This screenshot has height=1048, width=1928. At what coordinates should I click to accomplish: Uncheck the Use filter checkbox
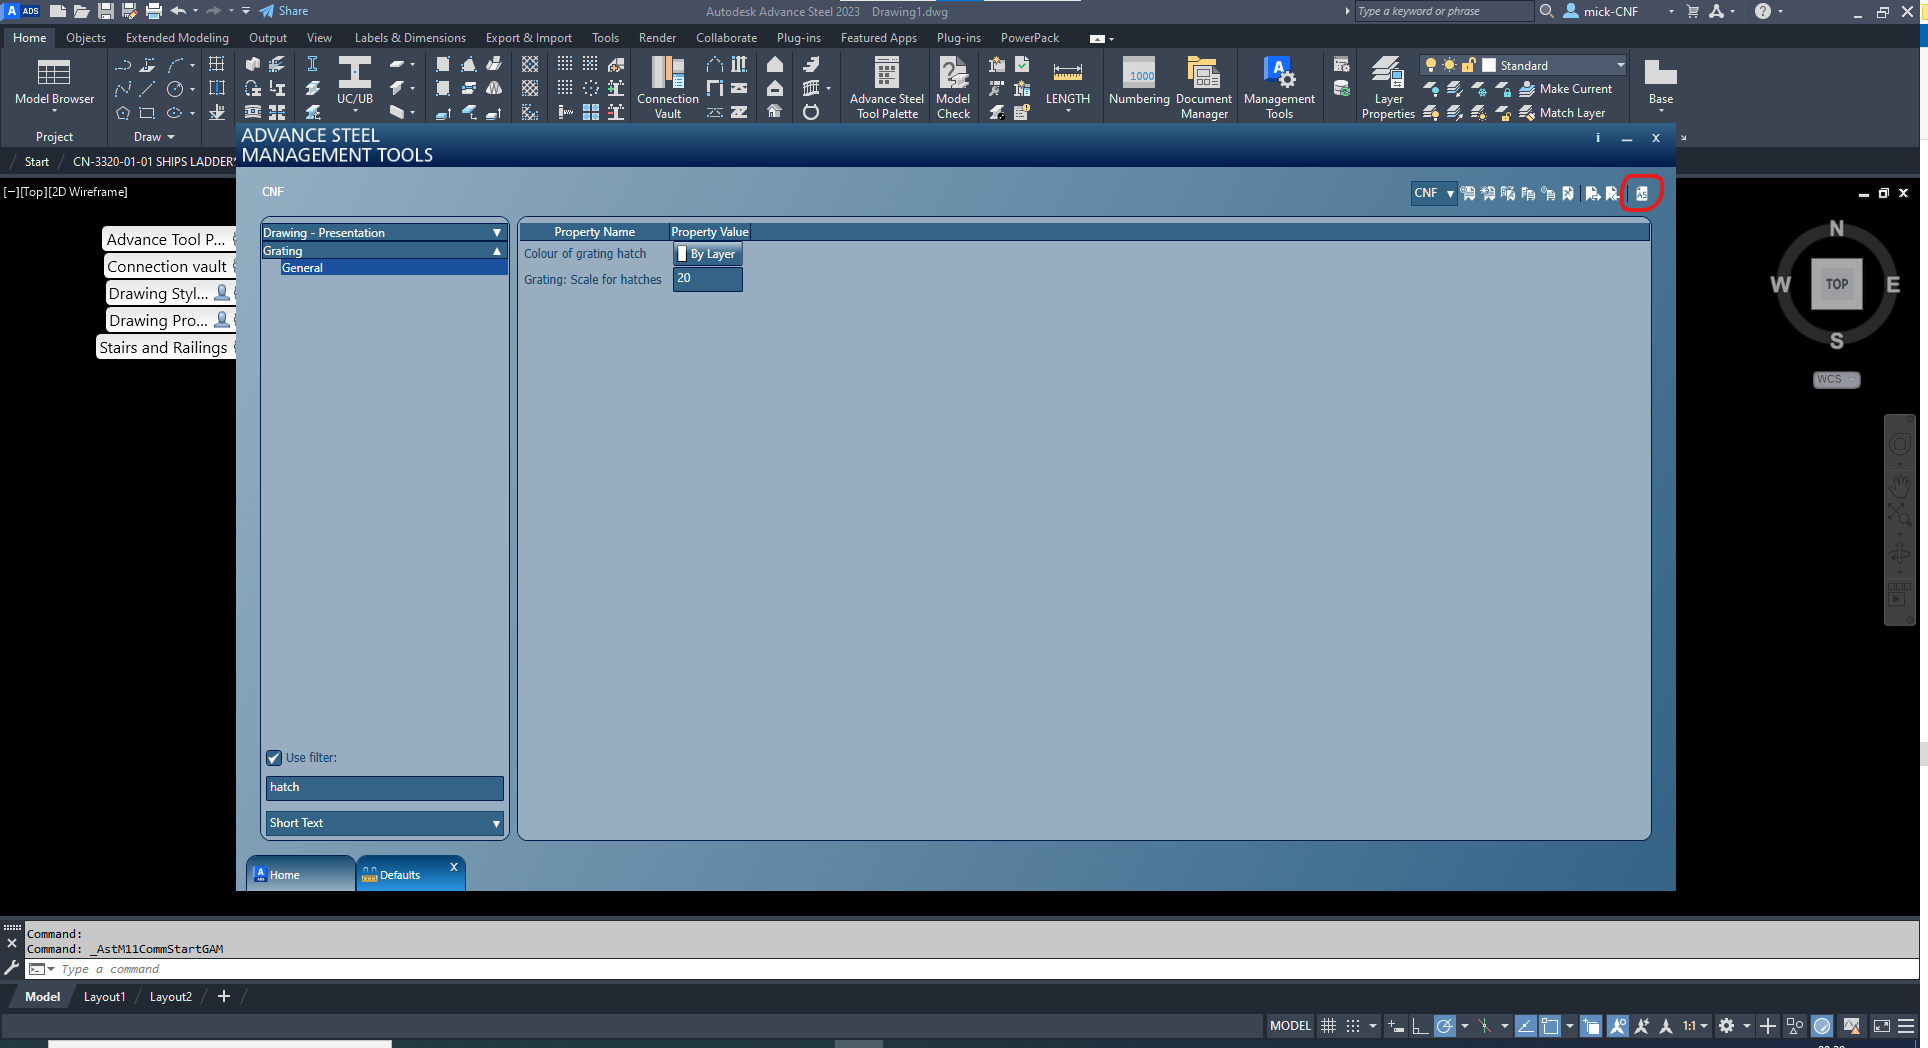click(x=274, y=758)
